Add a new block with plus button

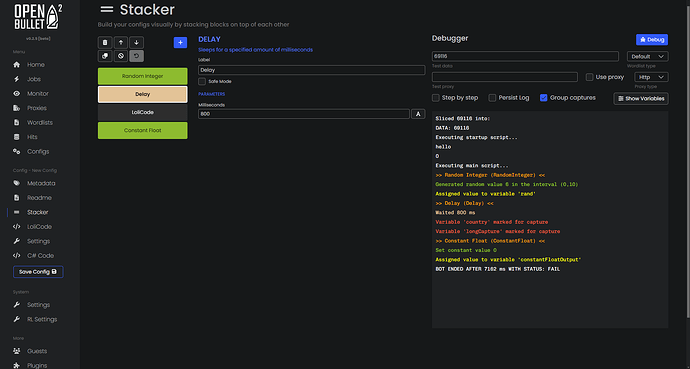(180, 43)
